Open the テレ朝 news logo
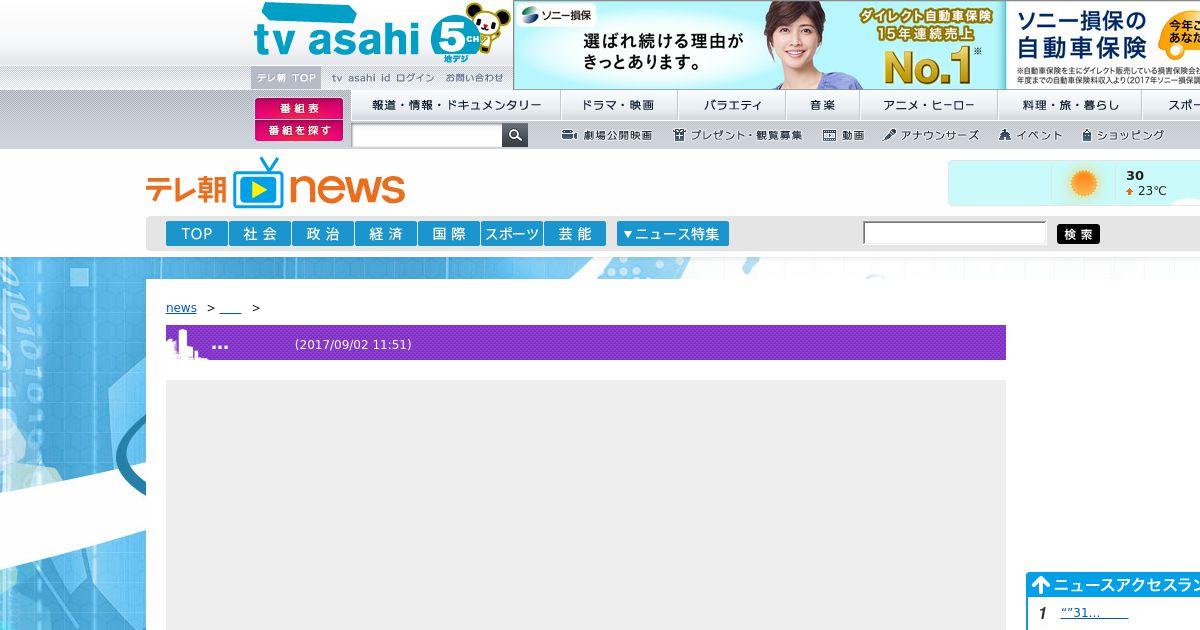 [x=275, y=185]
